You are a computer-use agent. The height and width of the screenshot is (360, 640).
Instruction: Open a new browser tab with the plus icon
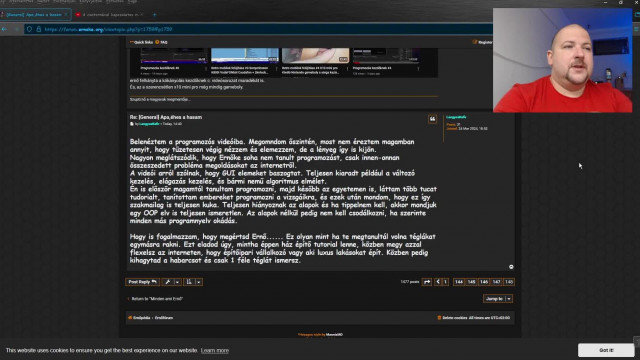(154, 15)
